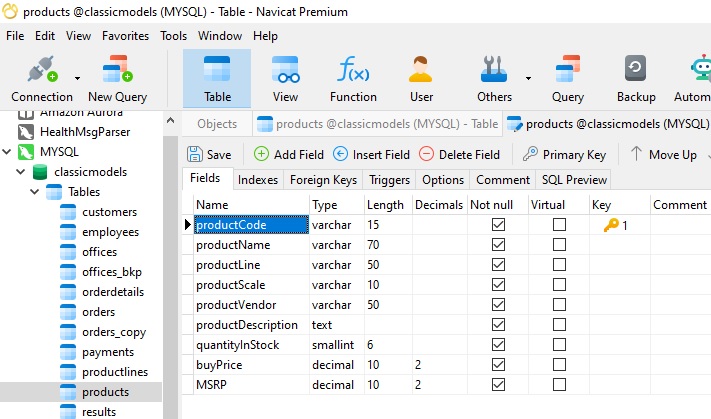
Task: Select the offices_bkp table in tree
Action: tap(112, 272)
